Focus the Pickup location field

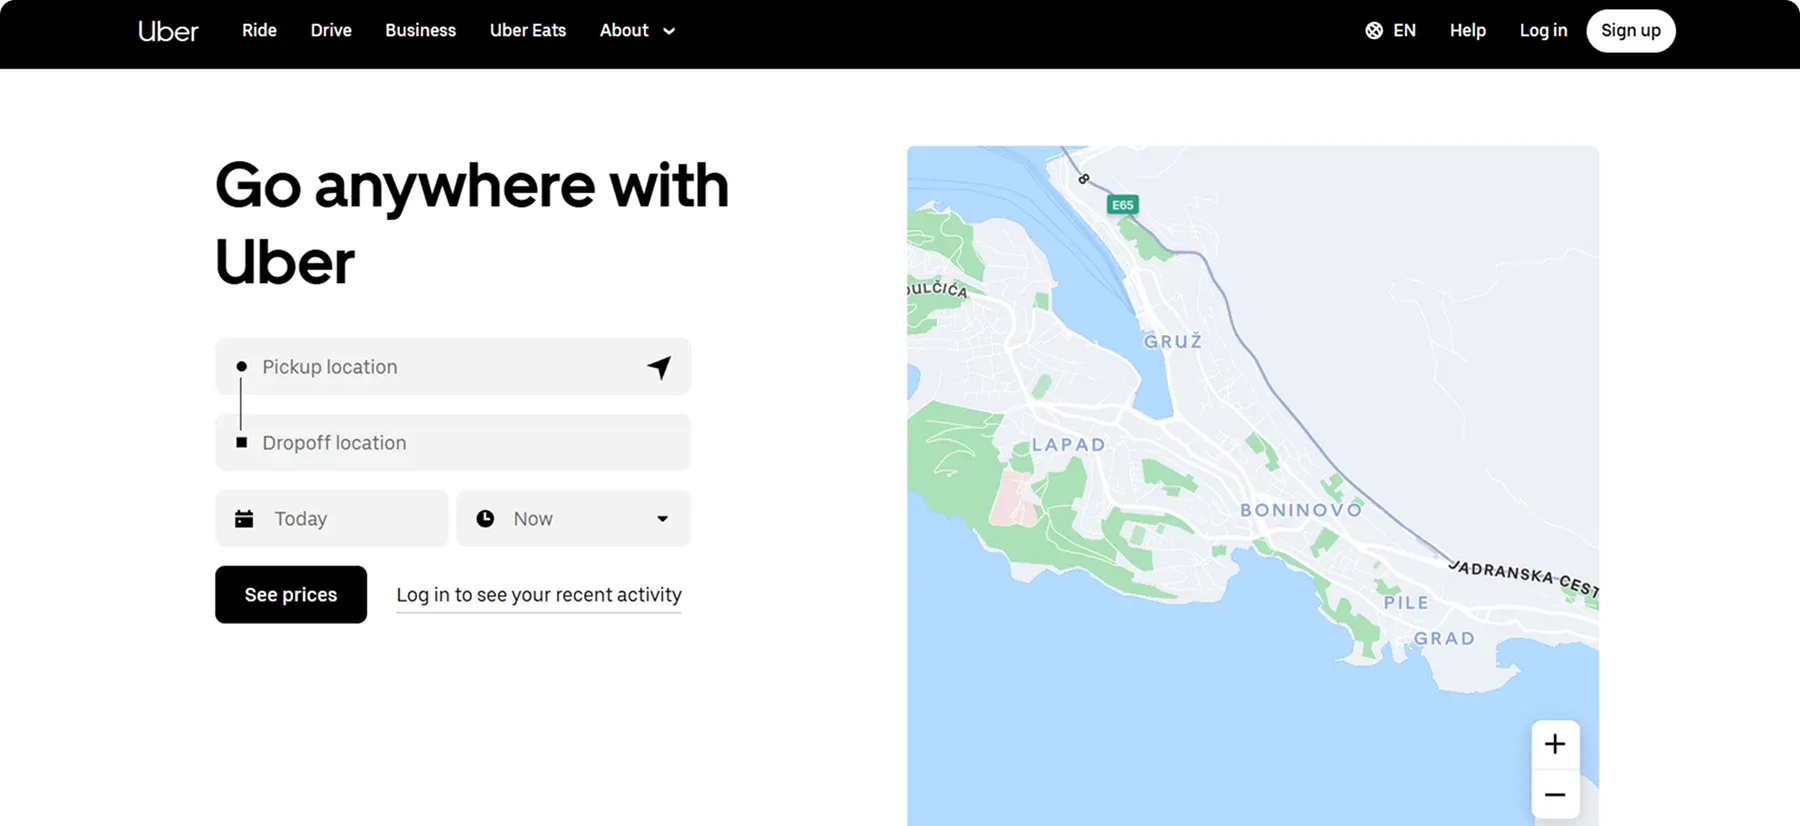click(x=452, y=367)
